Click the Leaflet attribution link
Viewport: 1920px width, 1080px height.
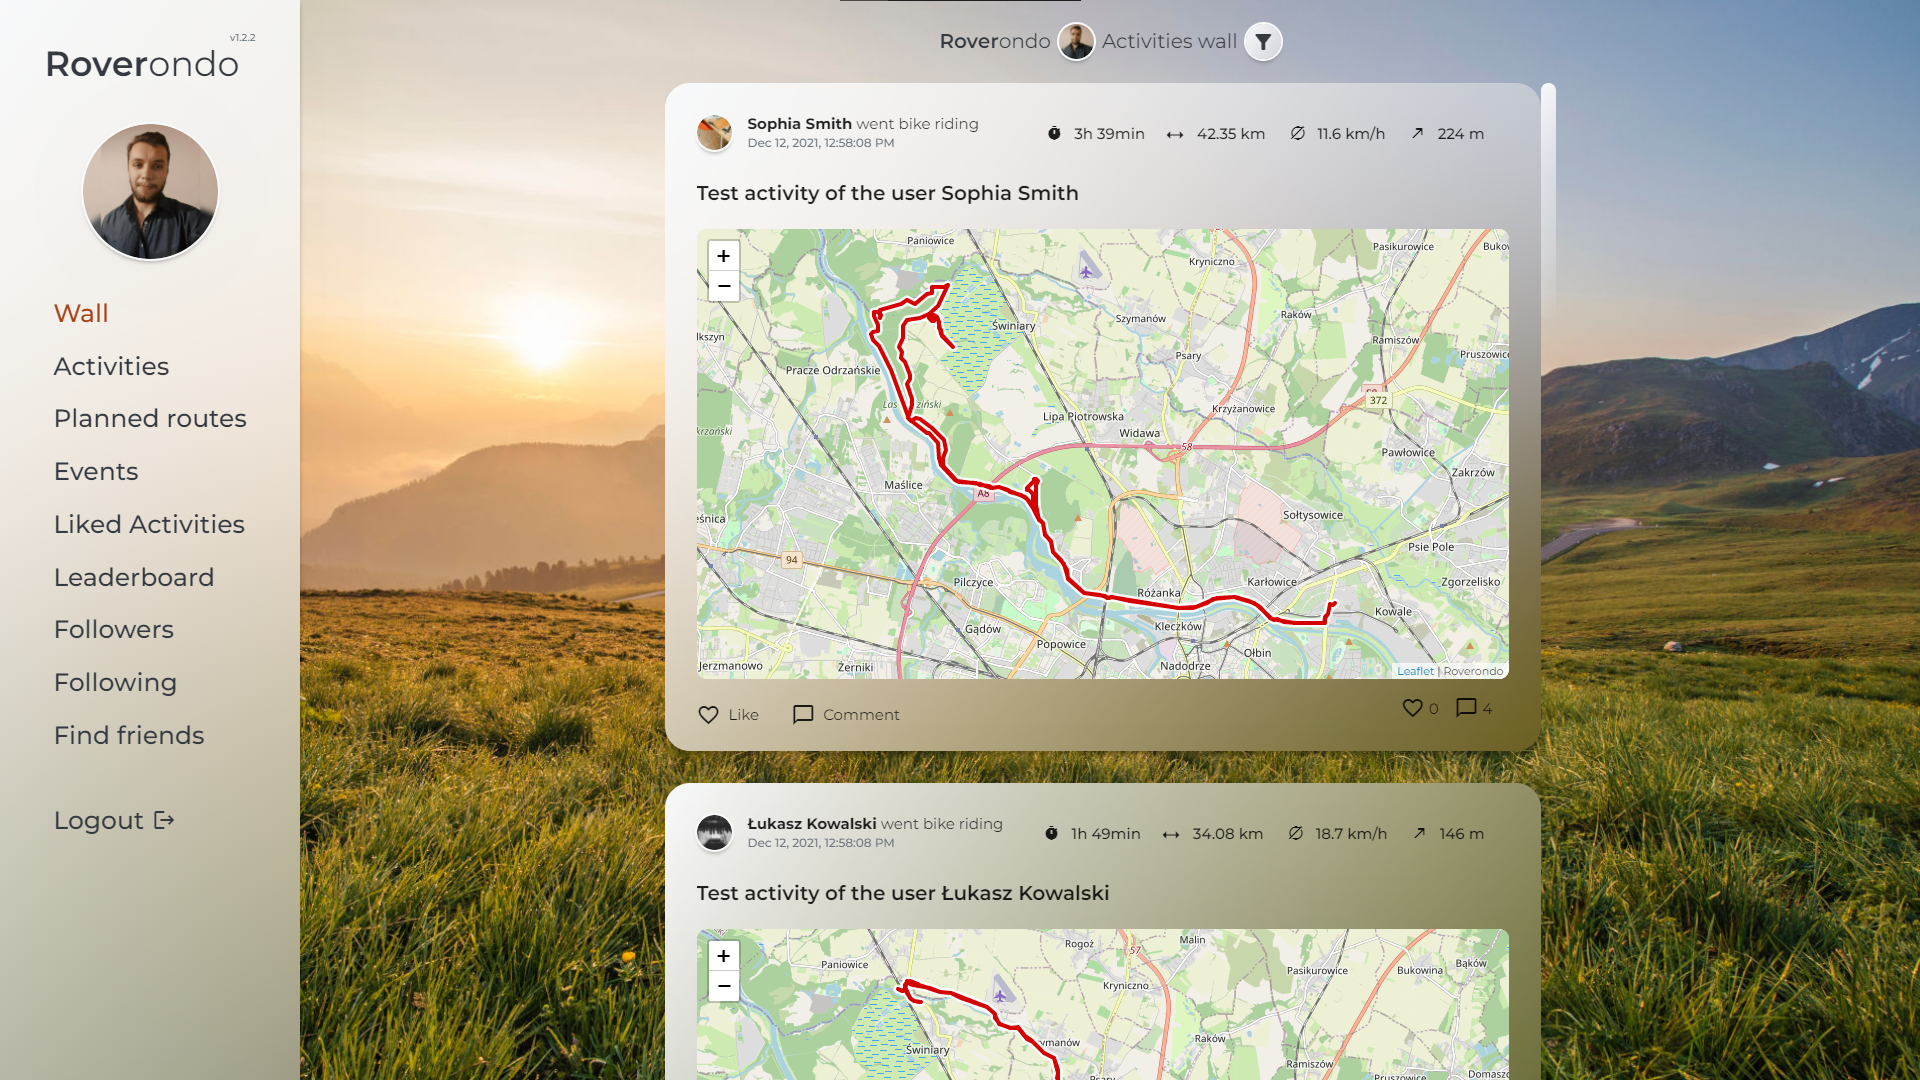point(1415,672)
